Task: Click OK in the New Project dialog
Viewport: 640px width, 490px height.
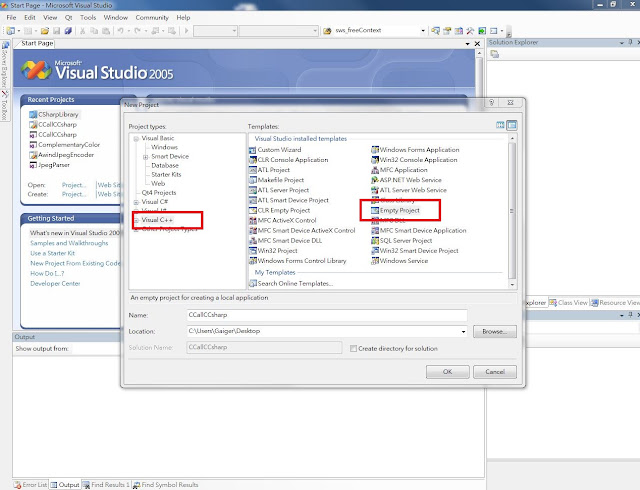Action: click(447, 372)
